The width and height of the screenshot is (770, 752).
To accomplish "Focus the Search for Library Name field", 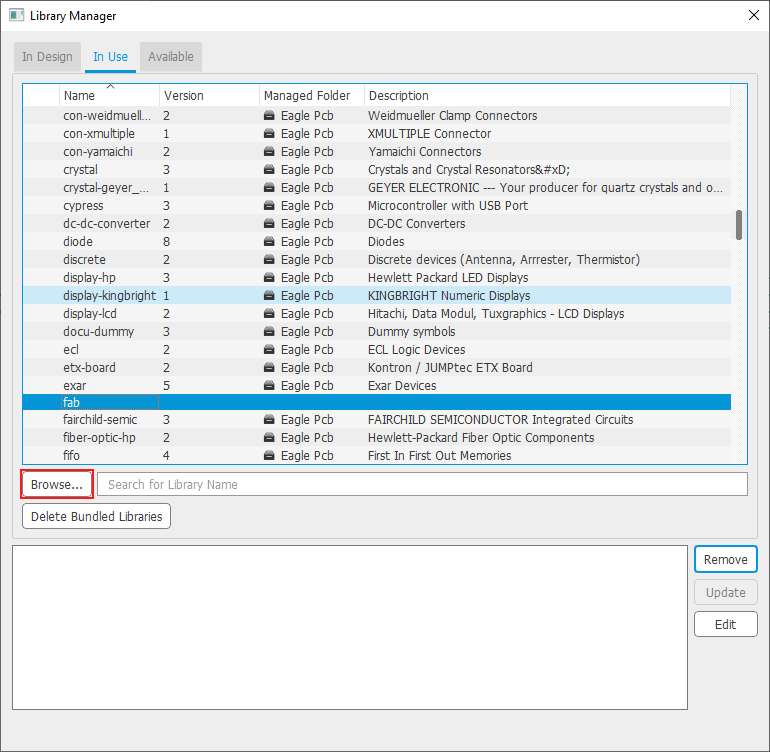I will (422, 484).
